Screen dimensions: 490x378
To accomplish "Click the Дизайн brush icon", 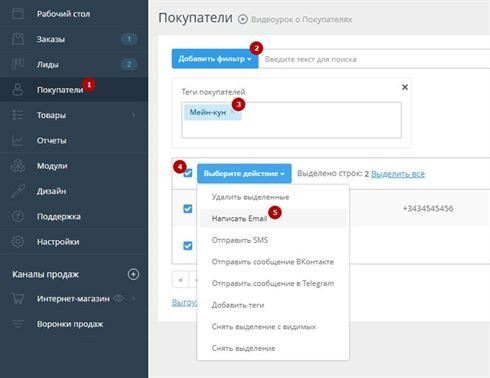I will point(18,191).
